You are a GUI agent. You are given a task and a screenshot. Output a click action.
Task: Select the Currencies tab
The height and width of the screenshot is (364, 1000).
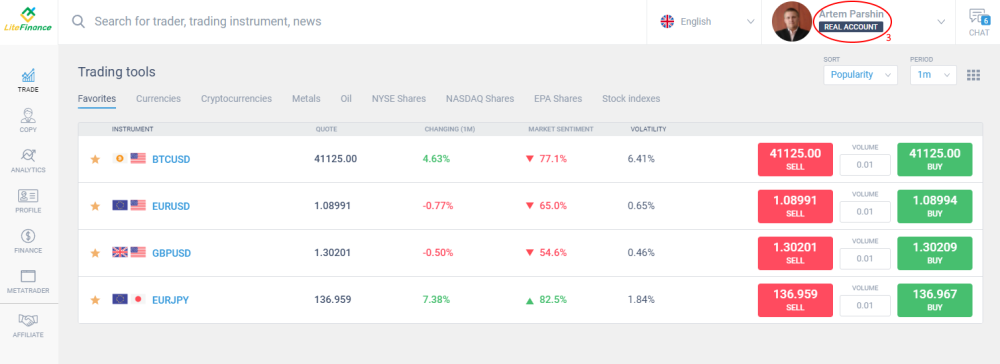pos(158,99)
